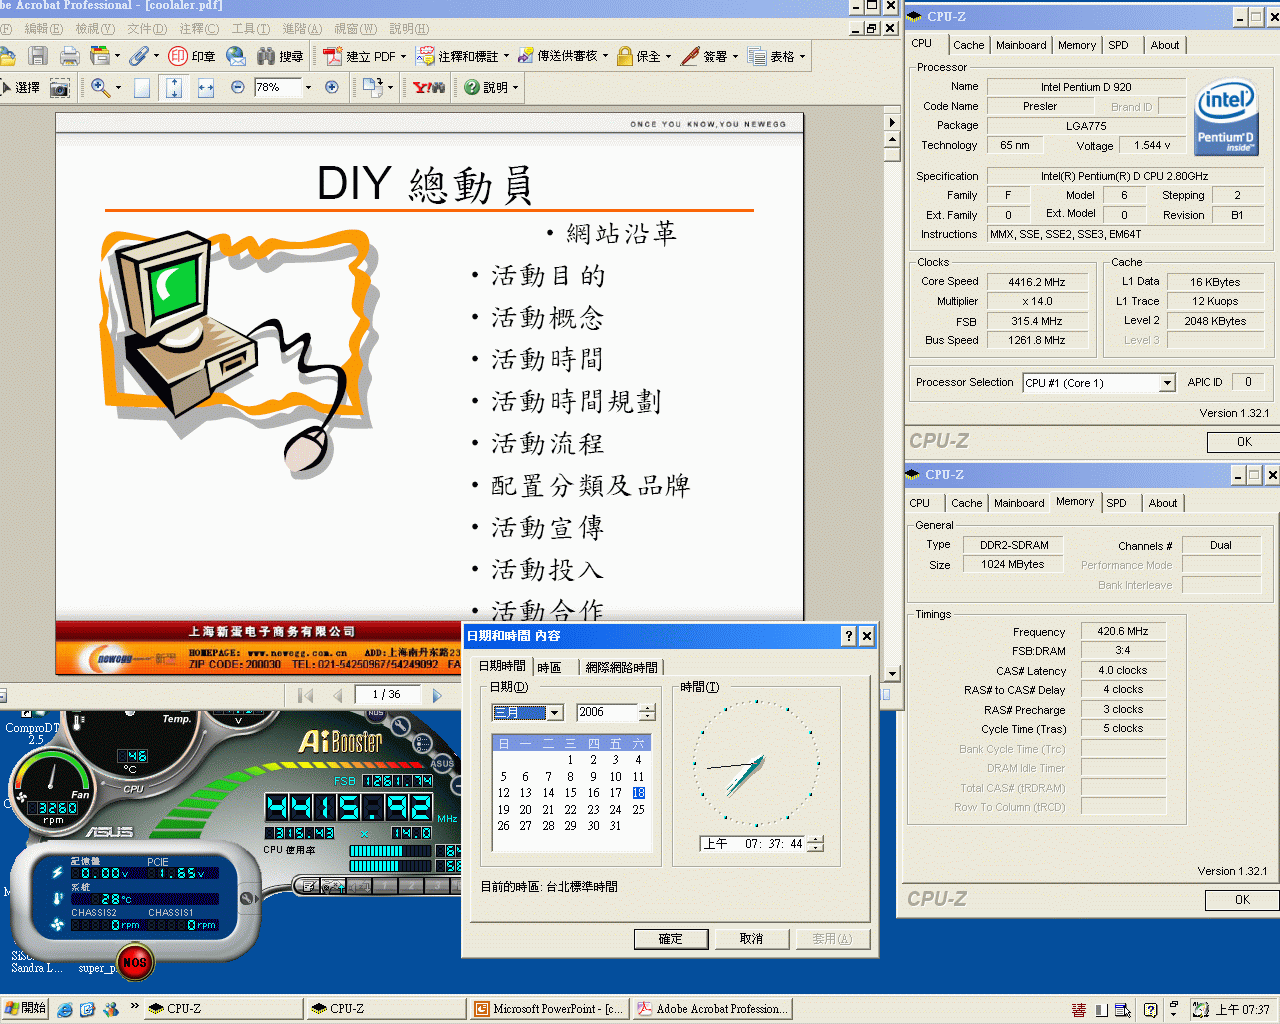Open the 進階(A) menu
The width and height of the screenshot is (1280, 1024).
click(302, 29)
